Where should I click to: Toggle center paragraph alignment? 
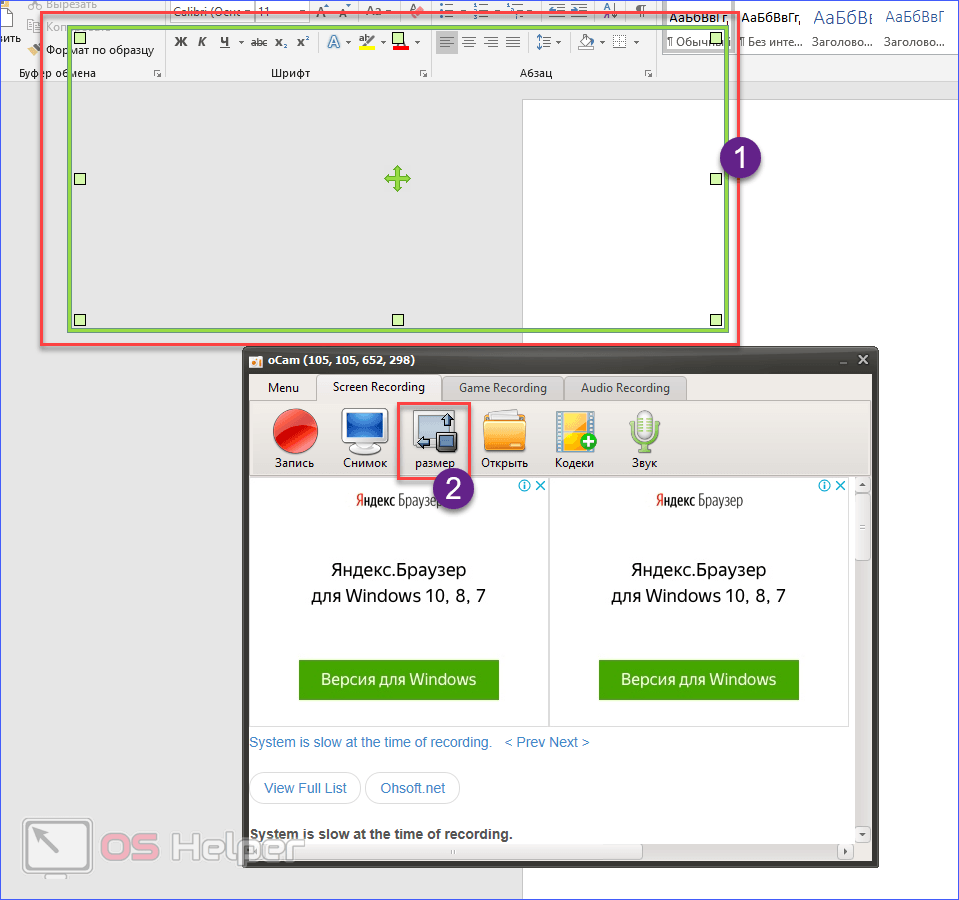[469, 42]
